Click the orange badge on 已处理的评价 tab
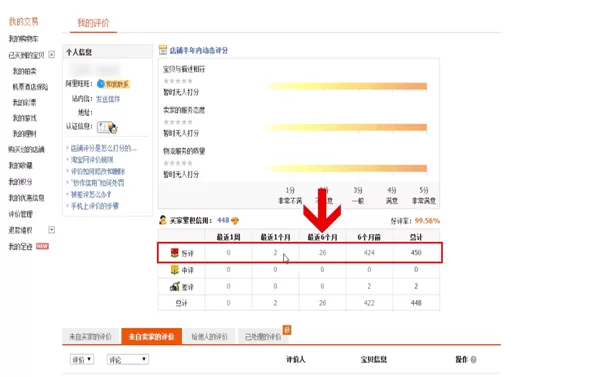Viewport: 600px width, 377px height. click(x=287, y=330)
